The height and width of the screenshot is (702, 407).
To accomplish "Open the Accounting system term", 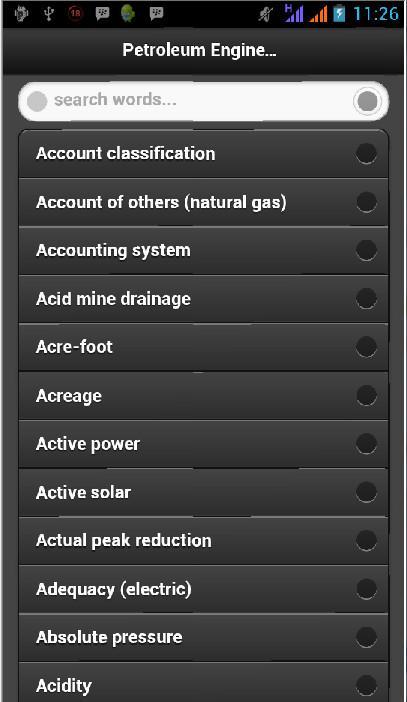I will (203, 250).
